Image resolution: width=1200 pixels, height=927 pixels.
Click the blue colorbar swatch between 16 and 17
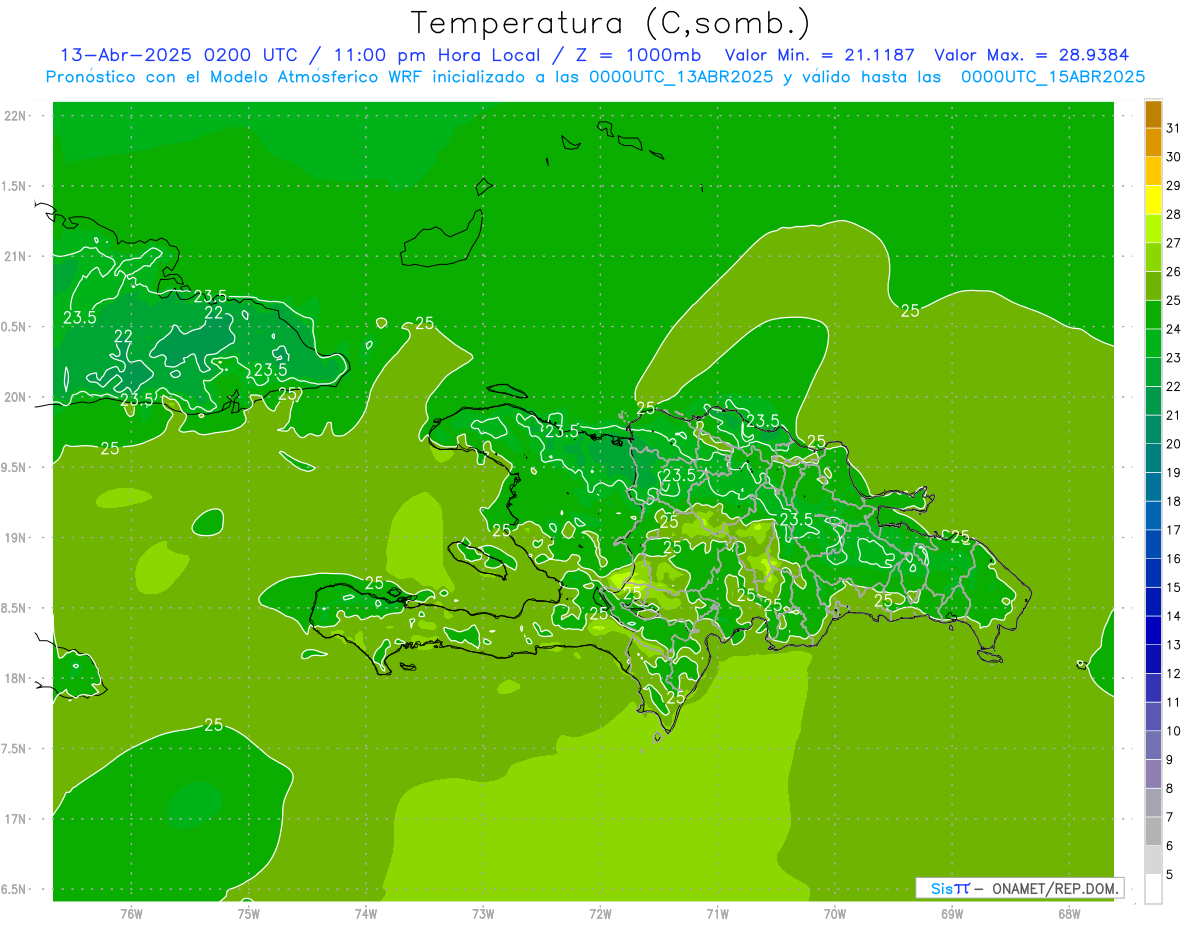click(x=1153, y=544)
